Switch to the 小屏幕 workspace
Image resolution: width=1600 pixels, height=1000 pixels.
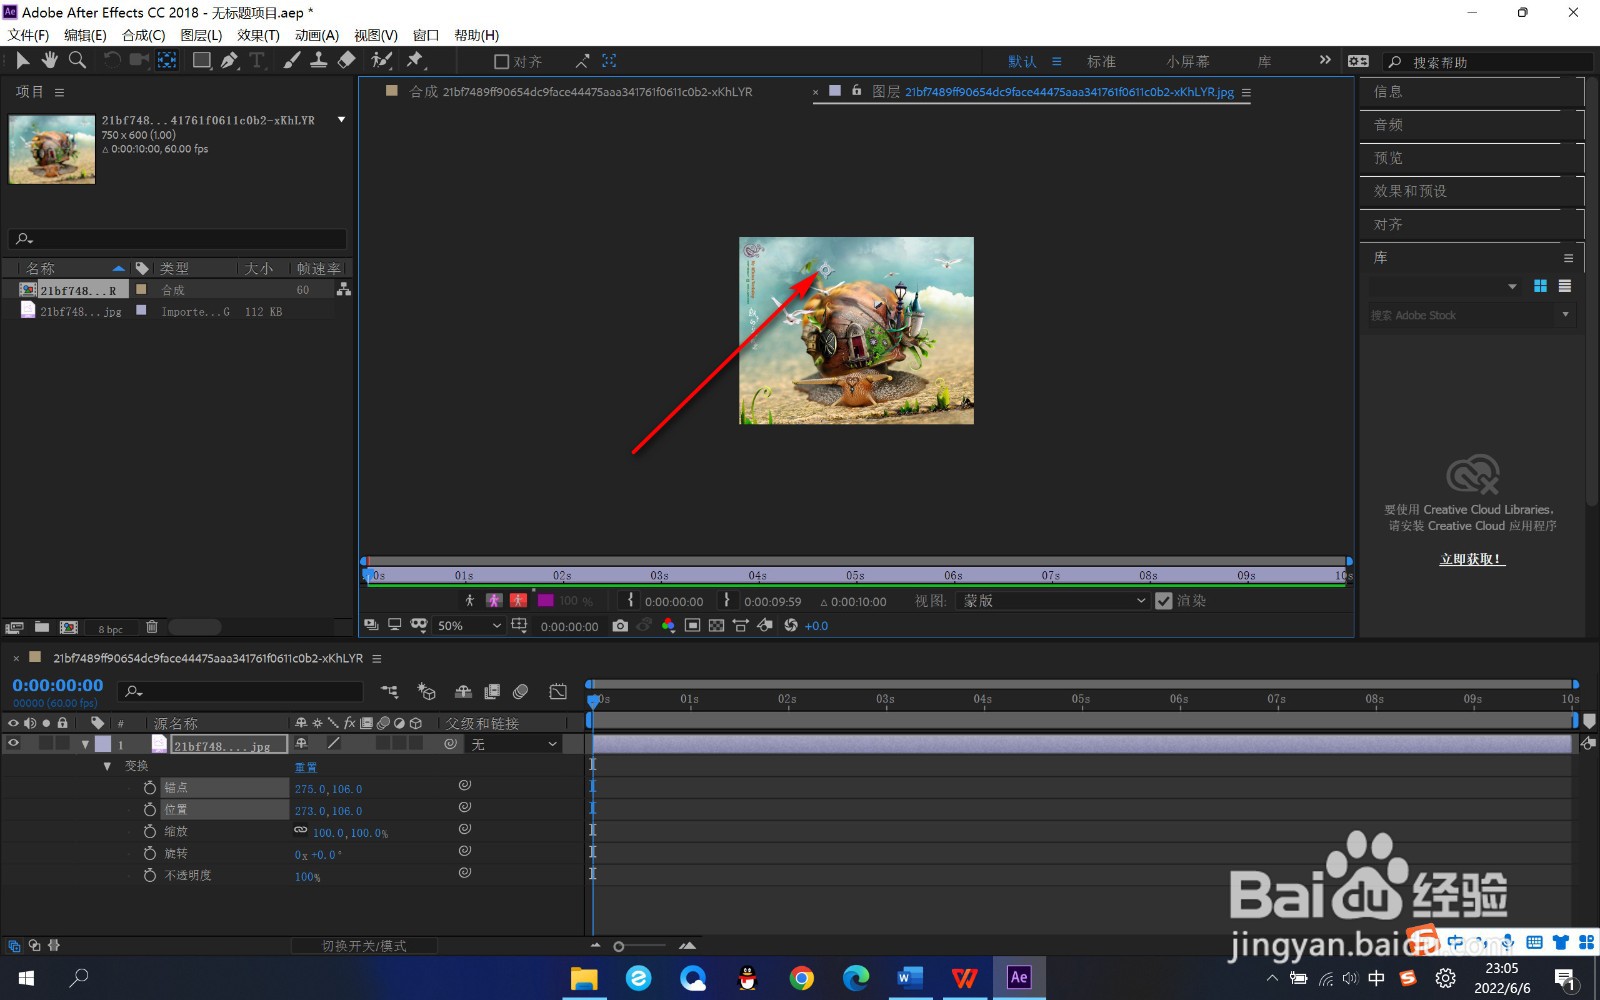[x=1188, y=62]
